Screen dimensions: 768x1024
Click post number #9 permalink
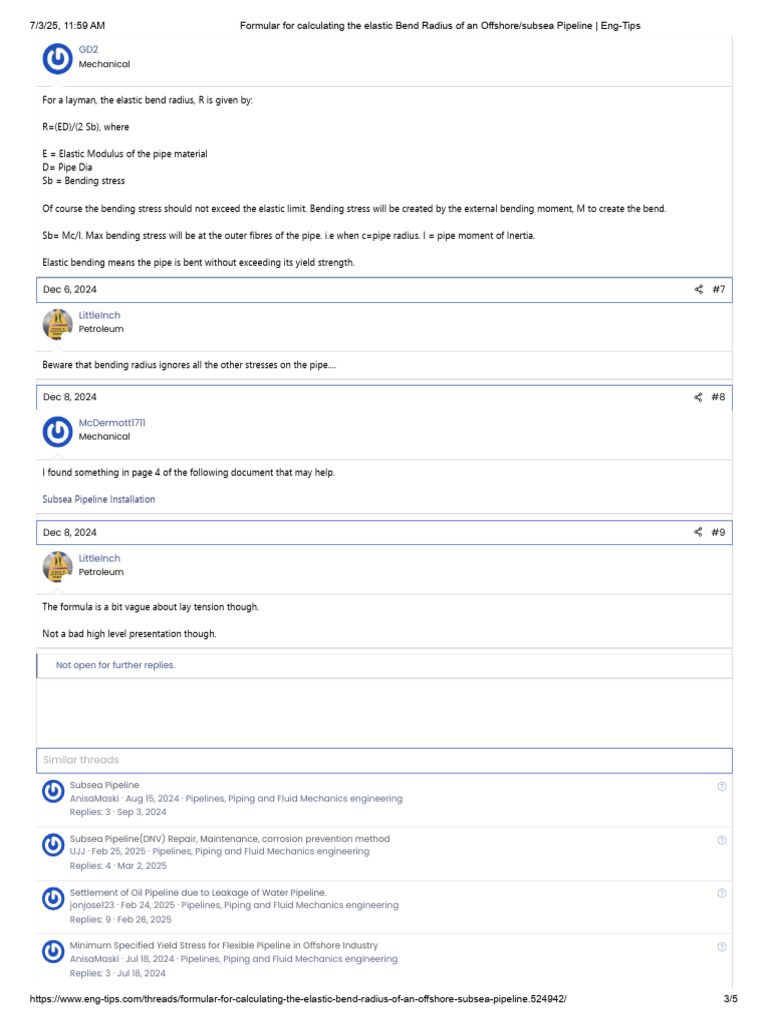coord(718,532)
